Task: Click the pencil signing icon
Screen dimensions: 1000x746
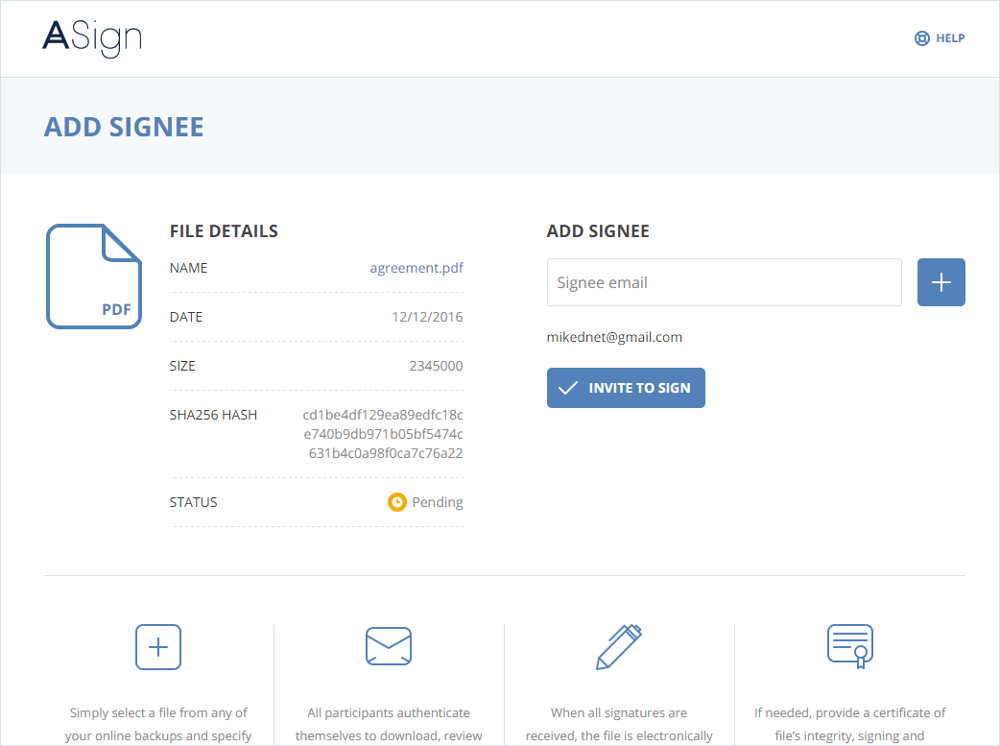Action: 619,647
